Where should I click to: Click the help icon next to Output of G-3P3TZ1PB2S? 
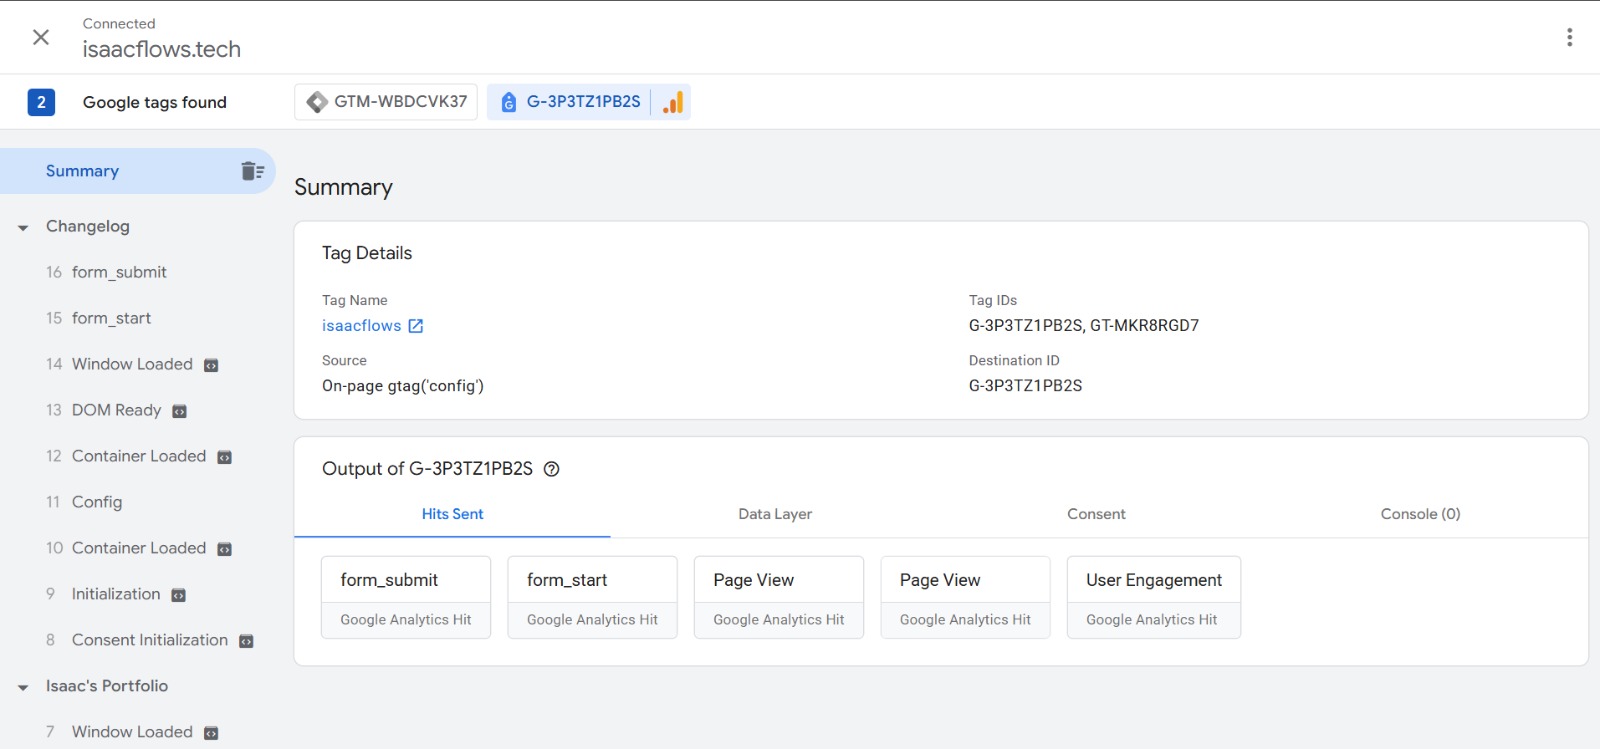click(551, 469)
